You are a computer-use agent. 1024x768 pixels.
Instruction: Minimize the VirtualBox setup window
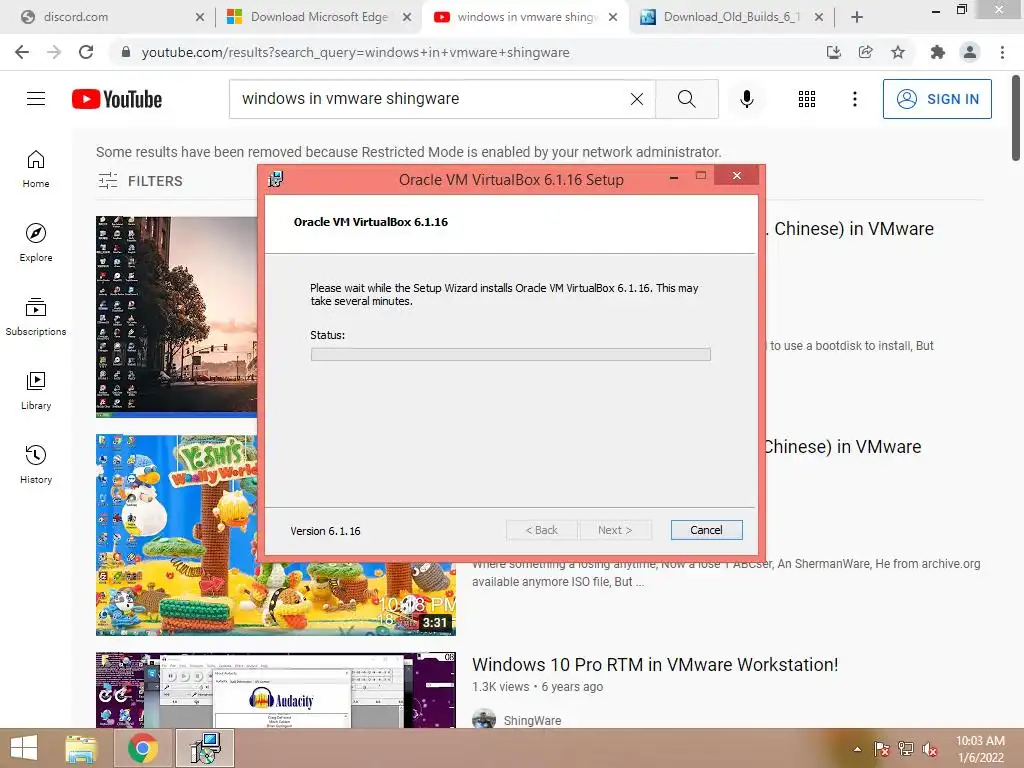point(674,176)
